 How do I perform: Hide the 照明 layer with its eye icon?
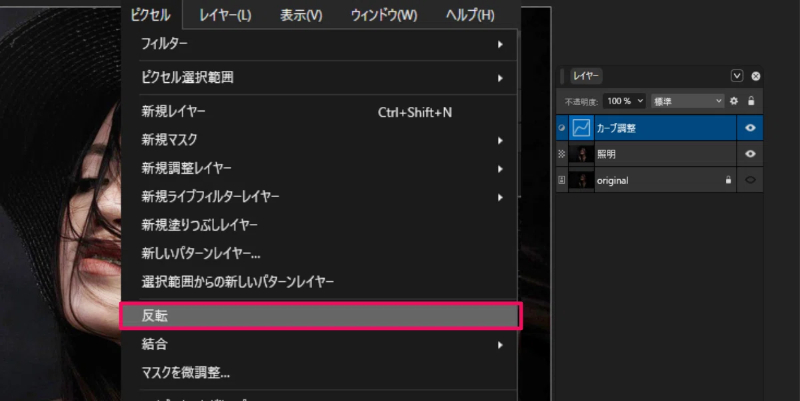click(750, 154)
